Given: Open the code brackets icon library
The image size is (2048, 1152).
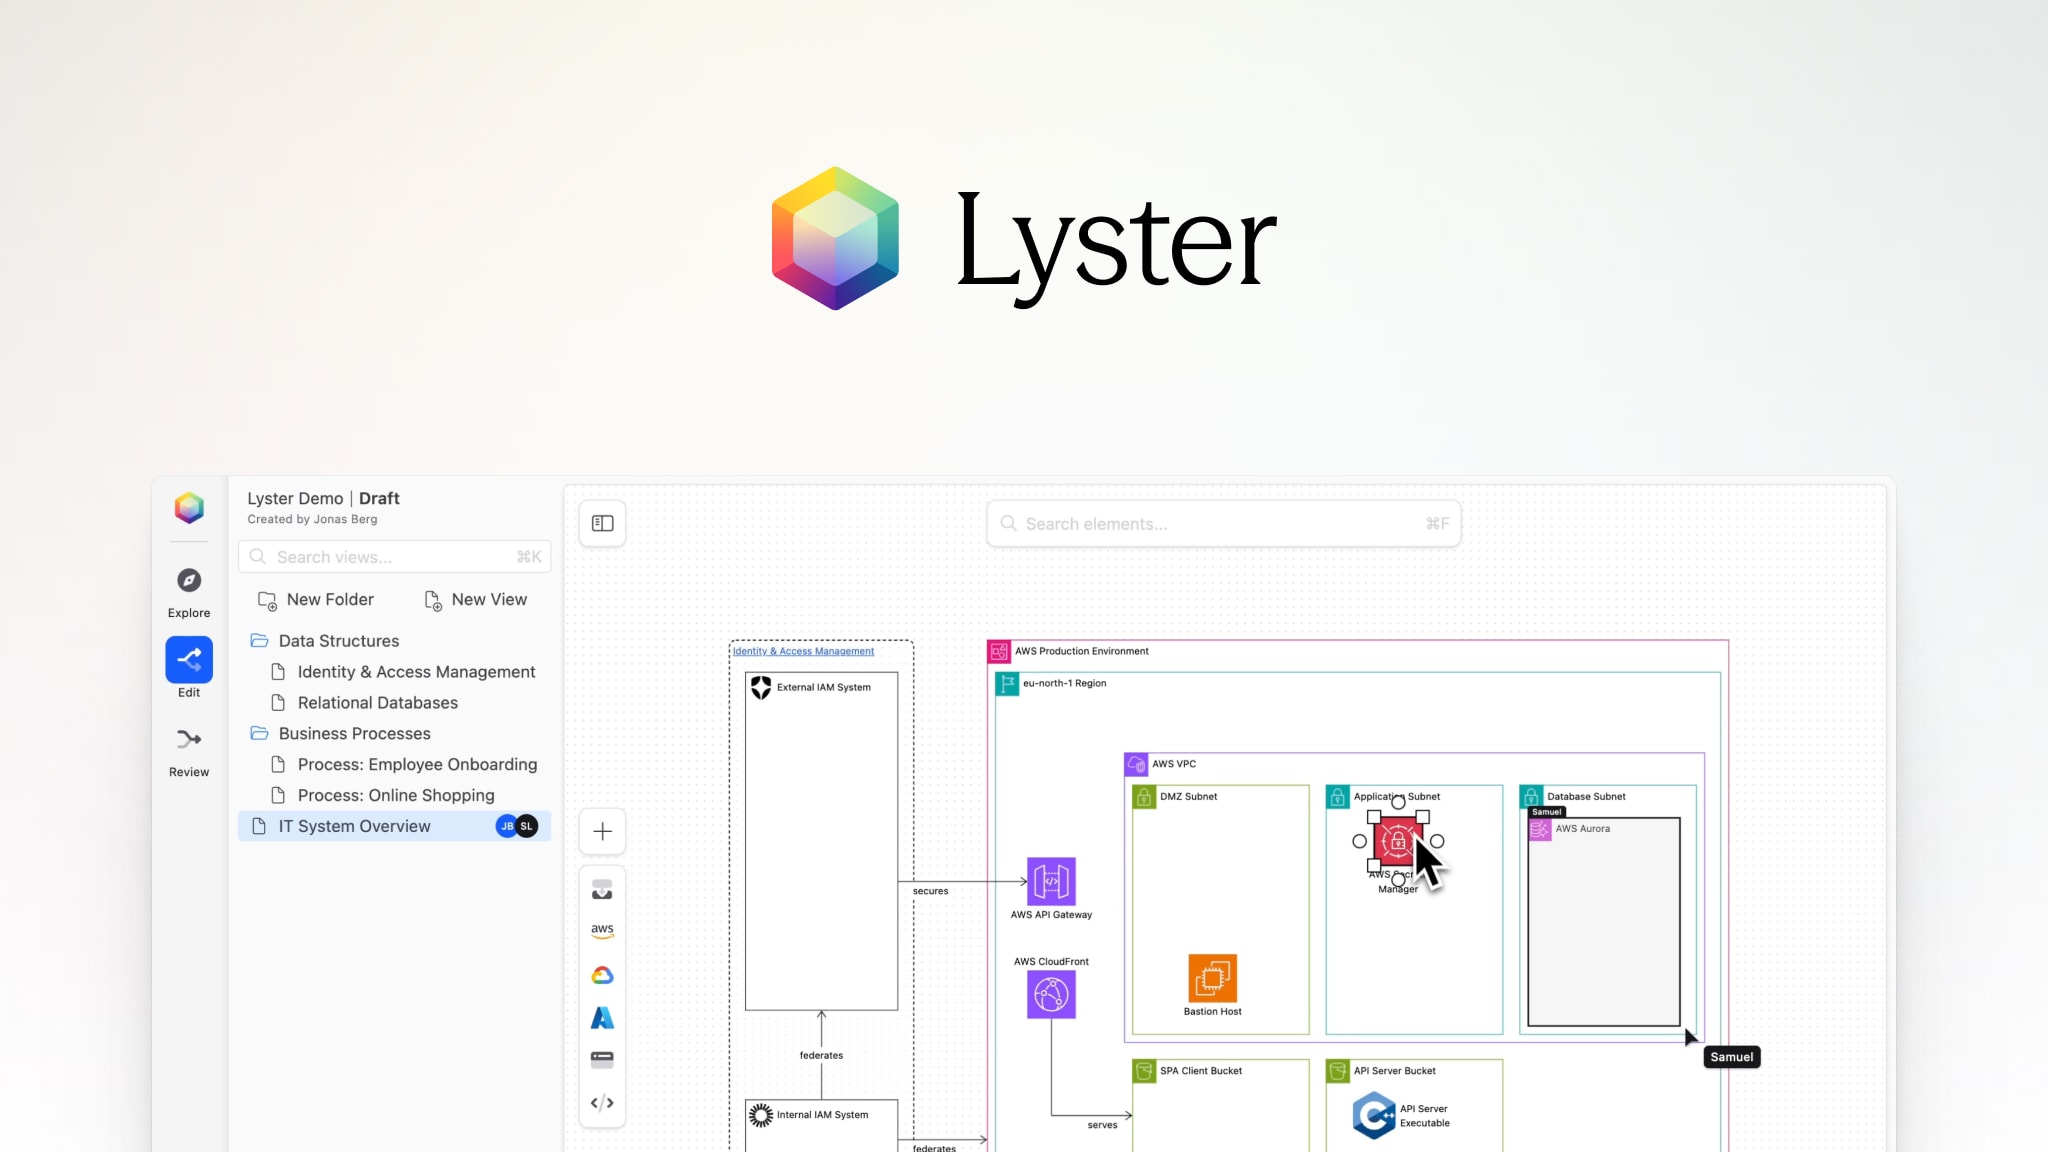Looking at the screenshot, I should (603, 1103).
